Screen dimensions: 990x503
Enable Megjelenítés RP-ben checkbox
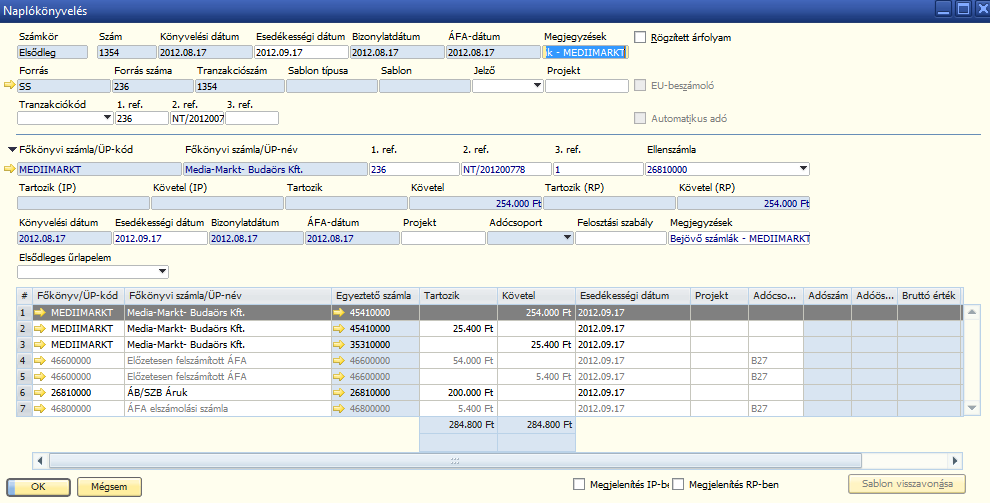[x=679, y=485]
